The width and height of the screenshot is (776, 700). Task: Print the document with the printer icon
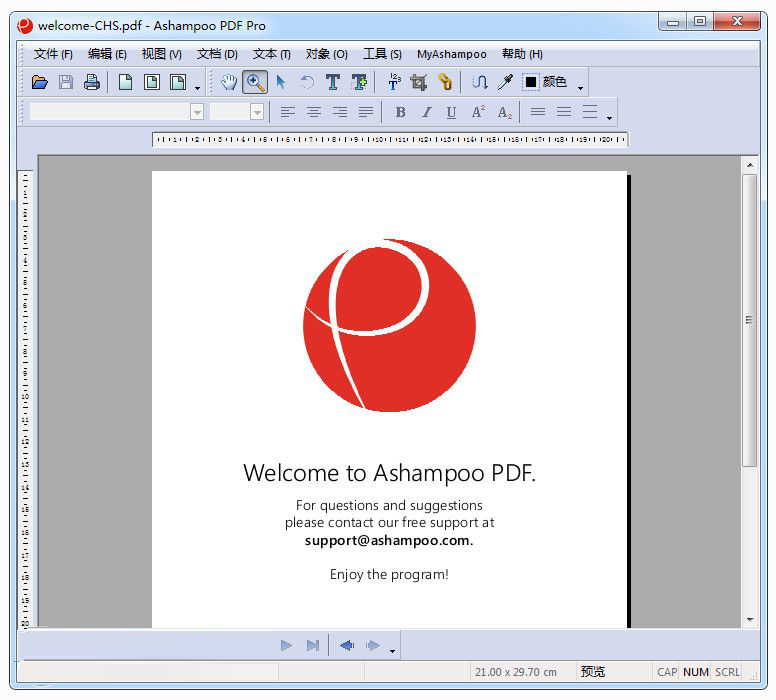coord(92,82)
